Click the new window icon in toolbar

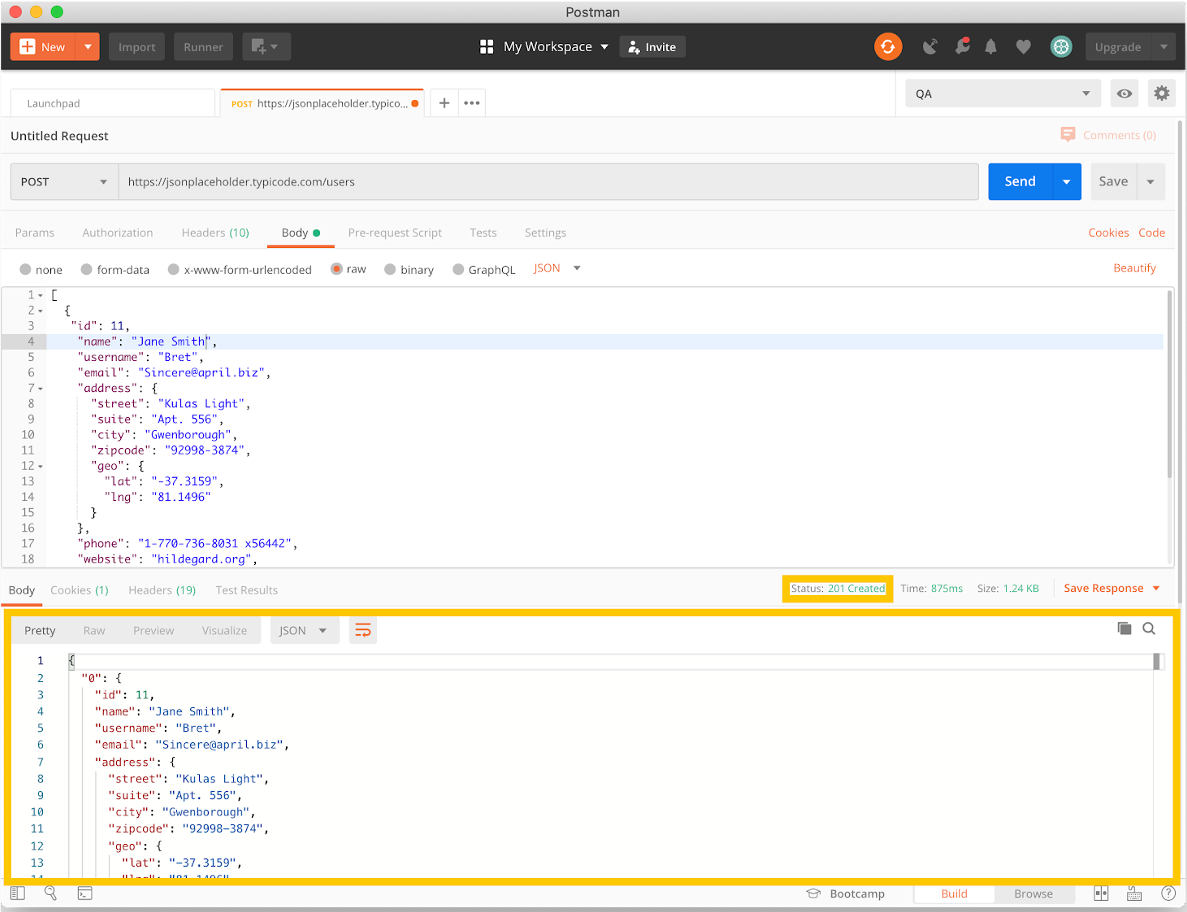[266, 47]
